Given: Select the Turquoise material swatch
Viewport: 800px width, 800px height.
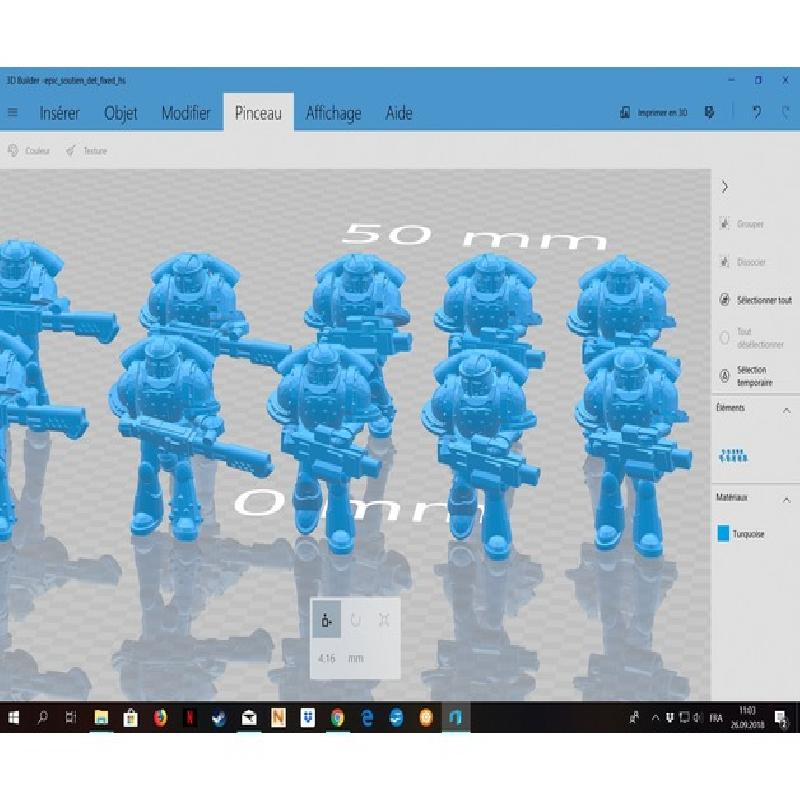Looking at the screenshot, I should coord(723,534).
